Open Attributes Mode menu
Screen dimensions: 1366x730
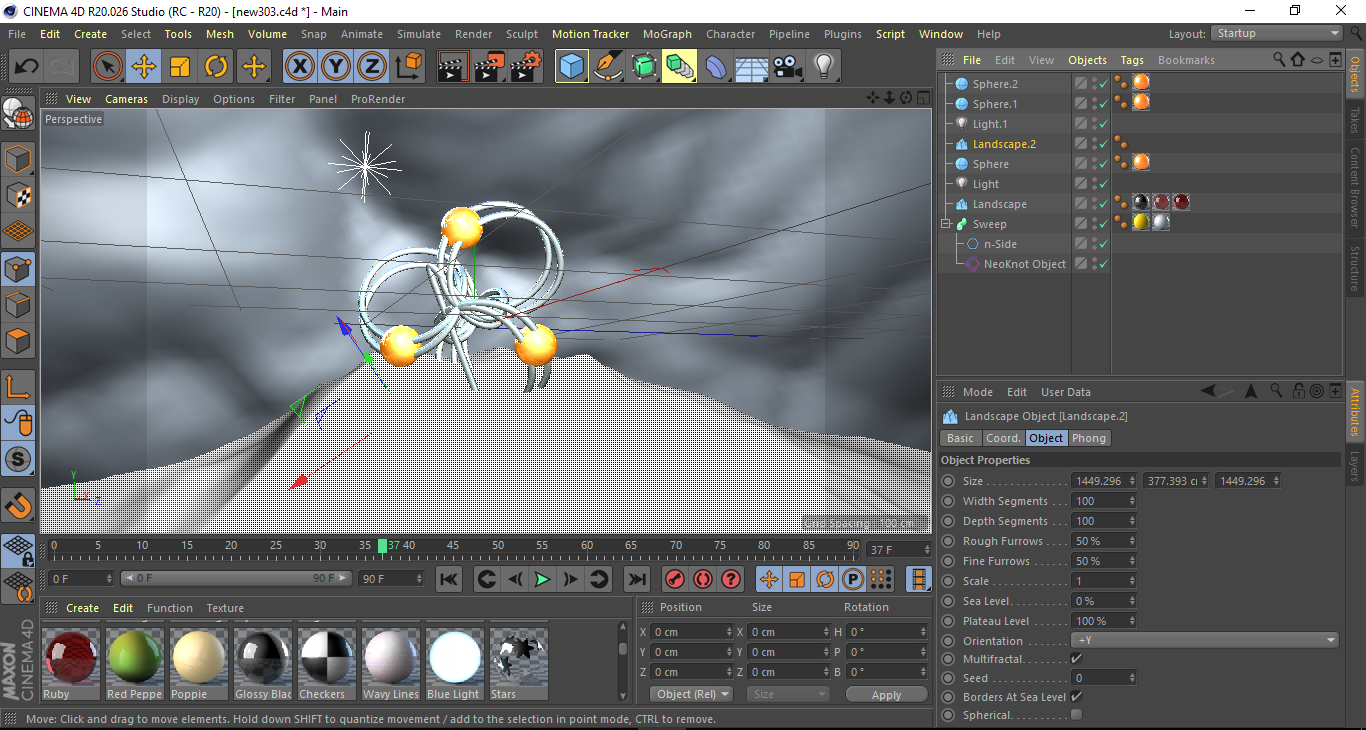[x=977, y=392]
